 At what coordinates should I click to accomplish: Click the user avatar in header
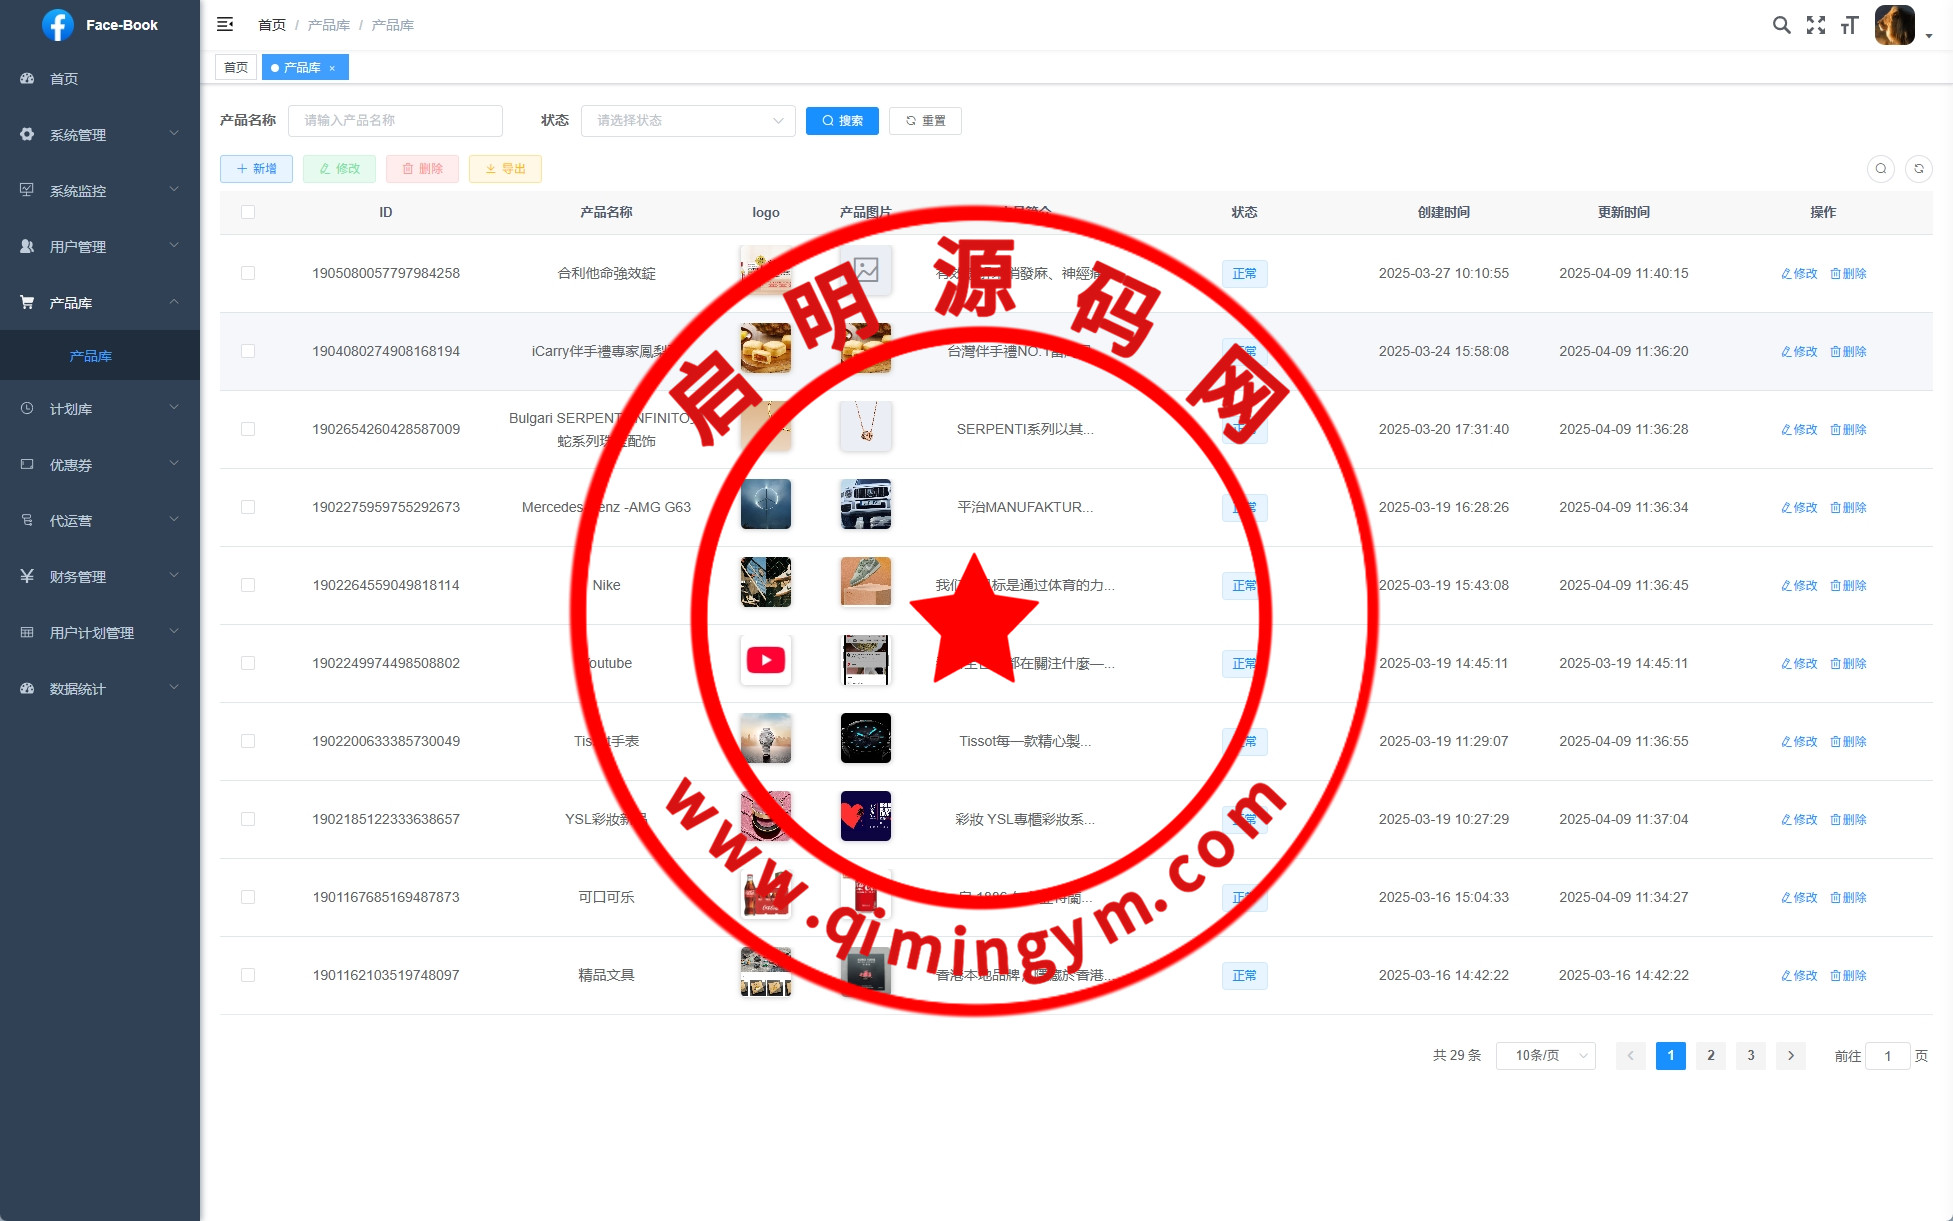click(x=1894, y=25)
